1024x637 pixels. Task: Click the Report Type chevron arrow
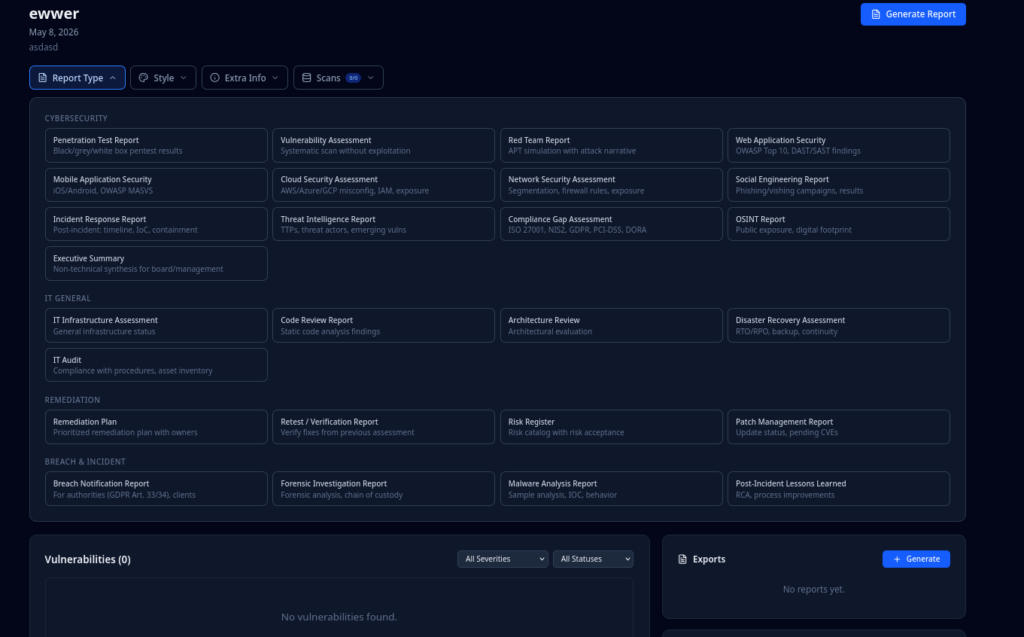(113, 78)
